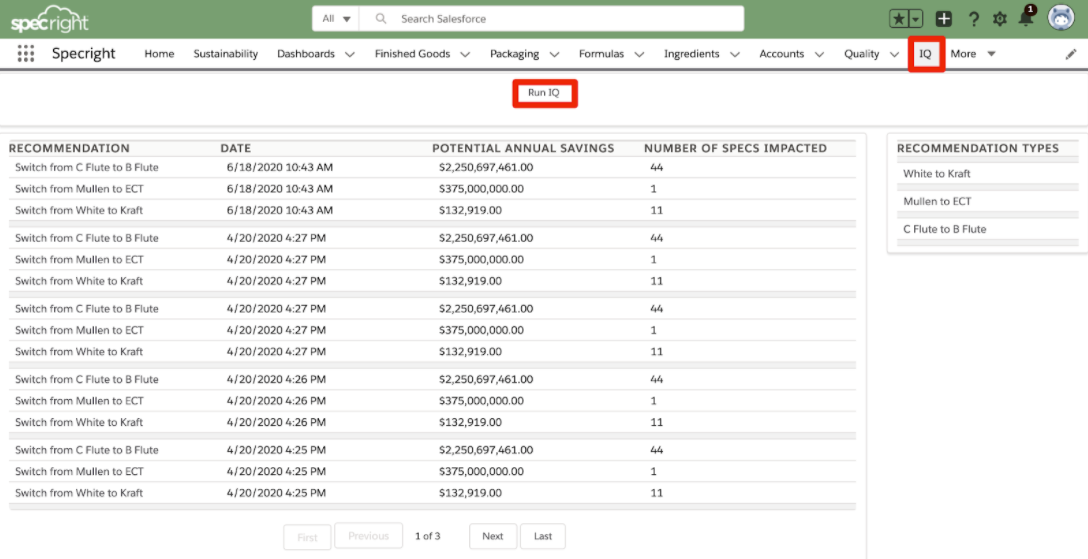Viewport: 1088px width, 559px height.
Task: Click the Specright logo
Action: click(x=52, y=19)
